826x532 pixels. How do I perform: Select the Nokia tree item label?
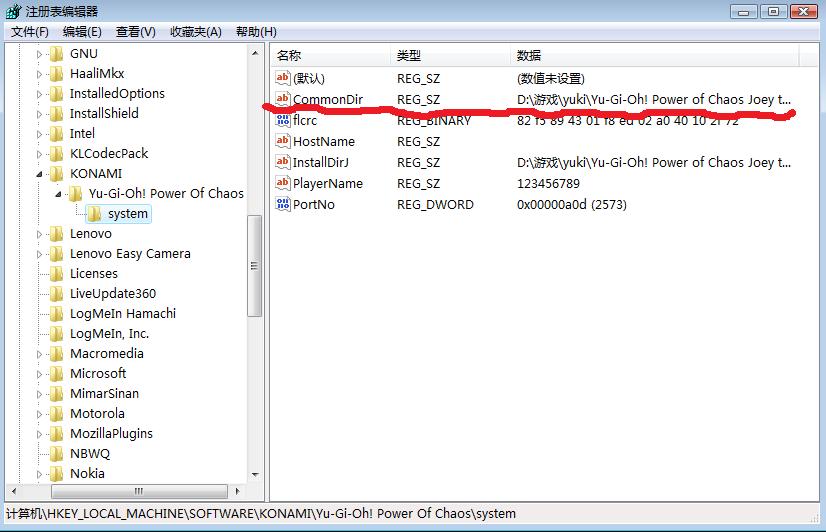pyautogui.click(x=87, y=474)
